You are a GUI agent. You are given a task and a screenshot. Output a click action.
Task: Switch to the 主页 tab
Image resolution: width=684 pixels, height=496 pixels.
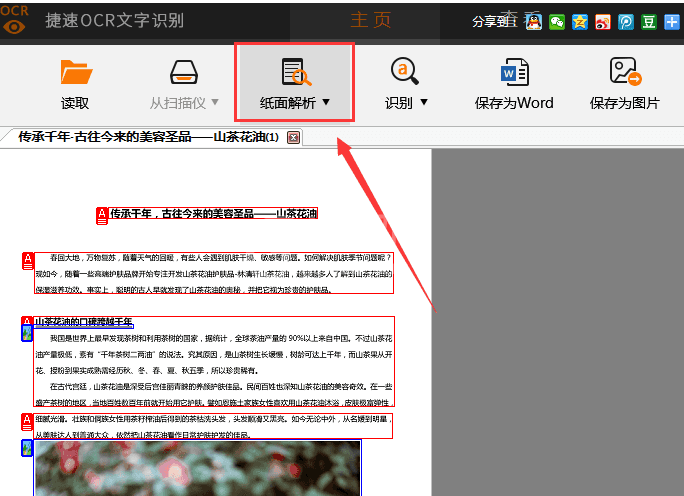(370, 20)
